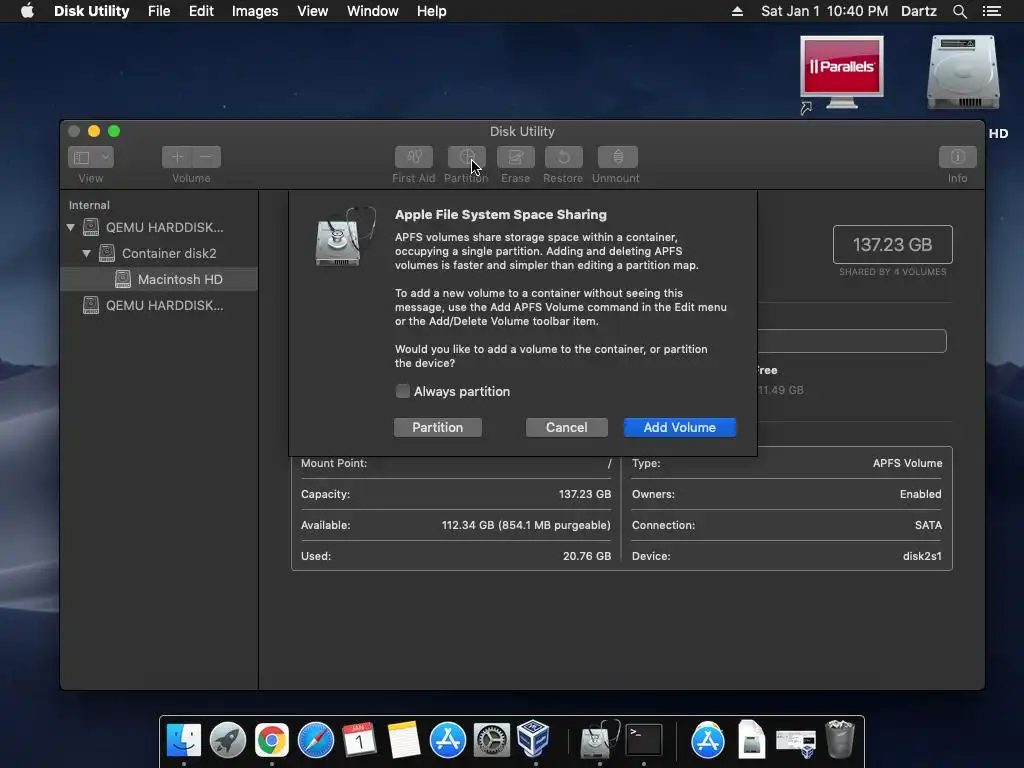Open the Disk Utility application menu
Image resolution: width=1024 pixels, height=768 pixels.
click(x=91, y=11)
